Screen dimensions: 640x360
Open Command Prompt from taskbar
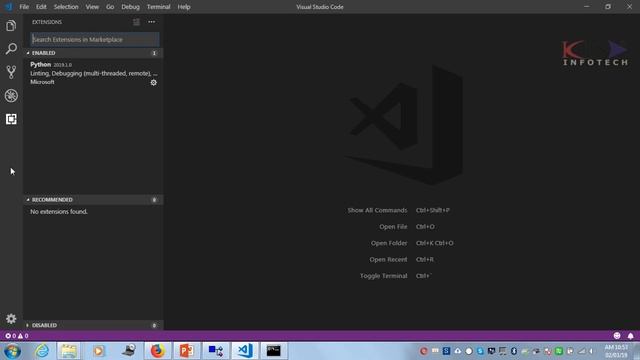point(273,351)
